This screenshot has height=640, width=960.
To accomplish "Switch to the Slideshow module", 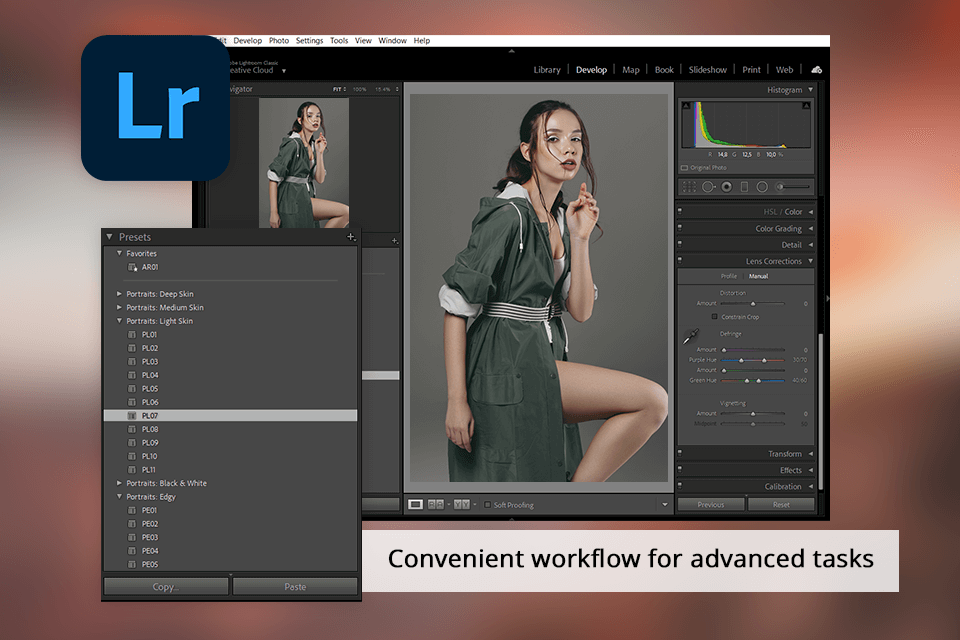I will [708, 70].
